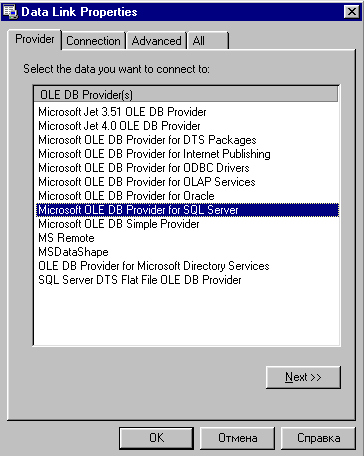Switch to the All tab
This screenshot has height=456, width=364.
click(x=208, y=41)
